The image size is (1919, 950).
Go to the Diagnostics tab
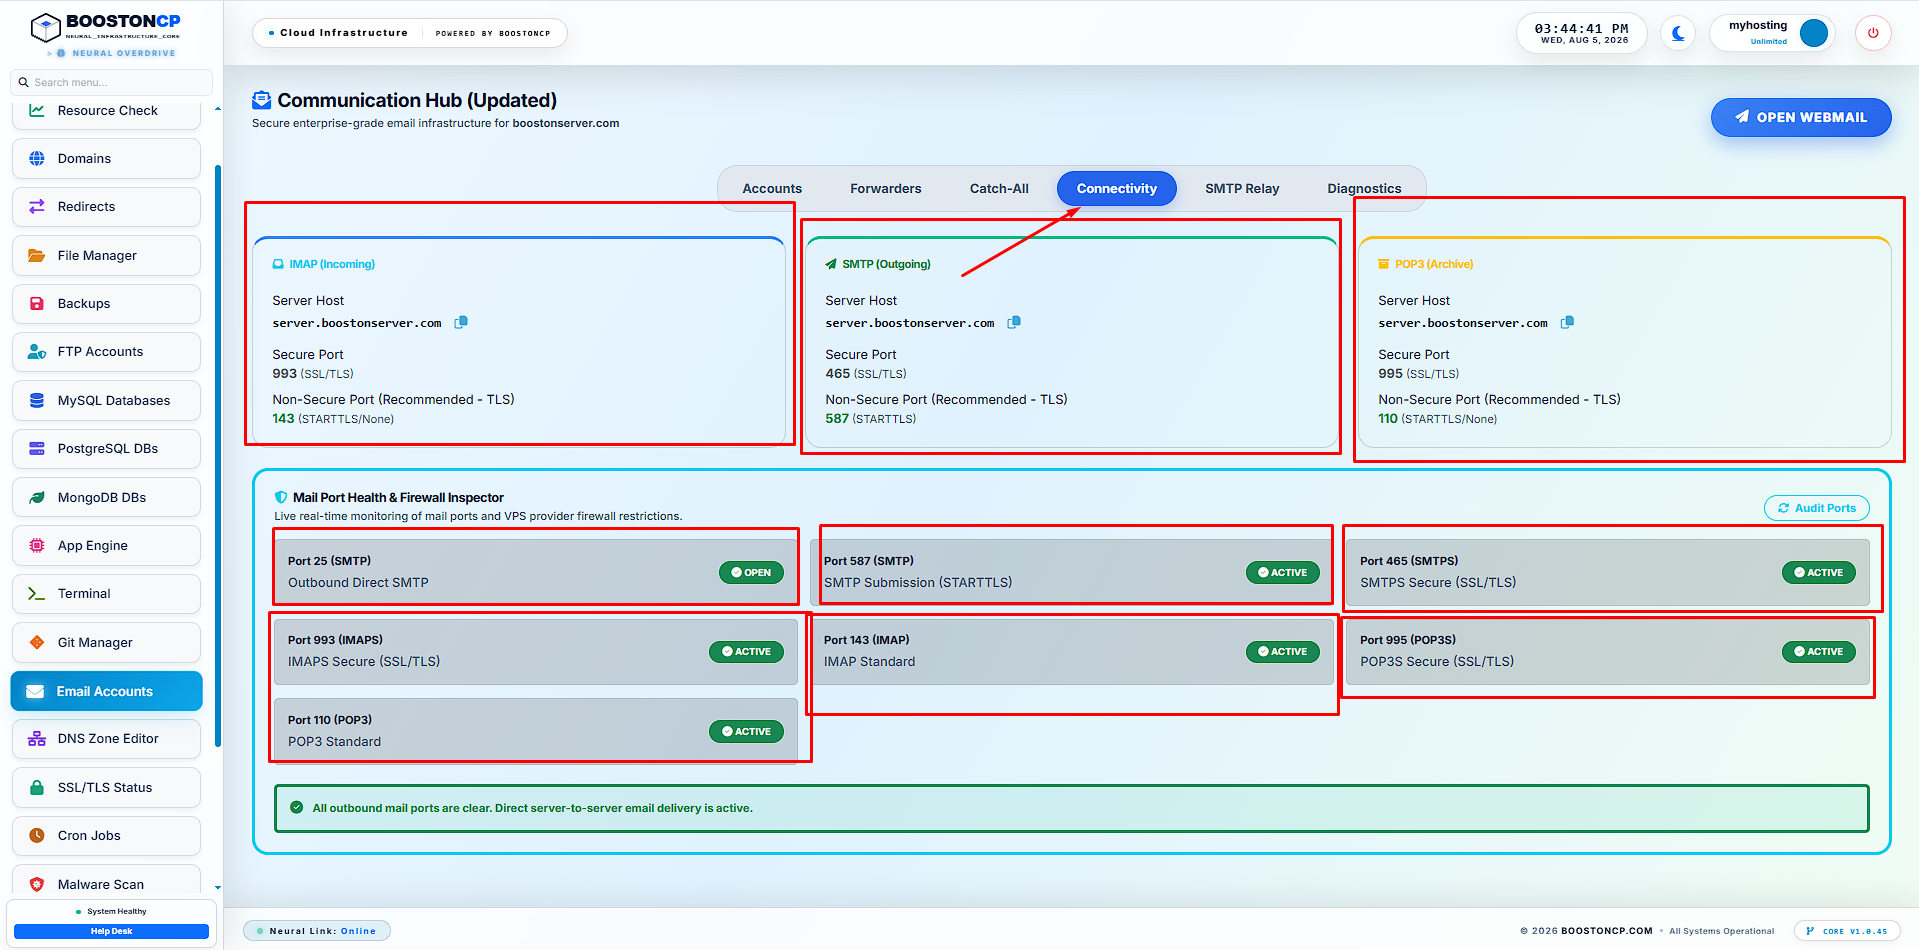(x=1364, y=188)
